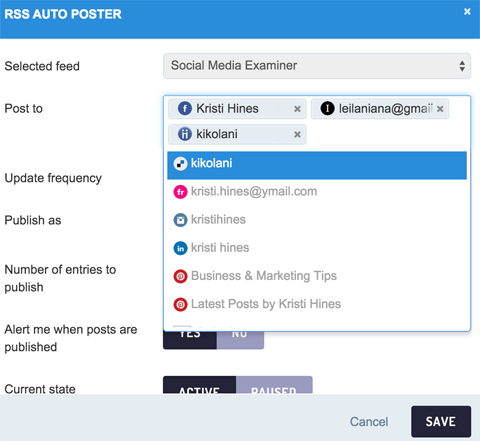Select Latest Posts by Kristi Hines board

pos(317,304)
